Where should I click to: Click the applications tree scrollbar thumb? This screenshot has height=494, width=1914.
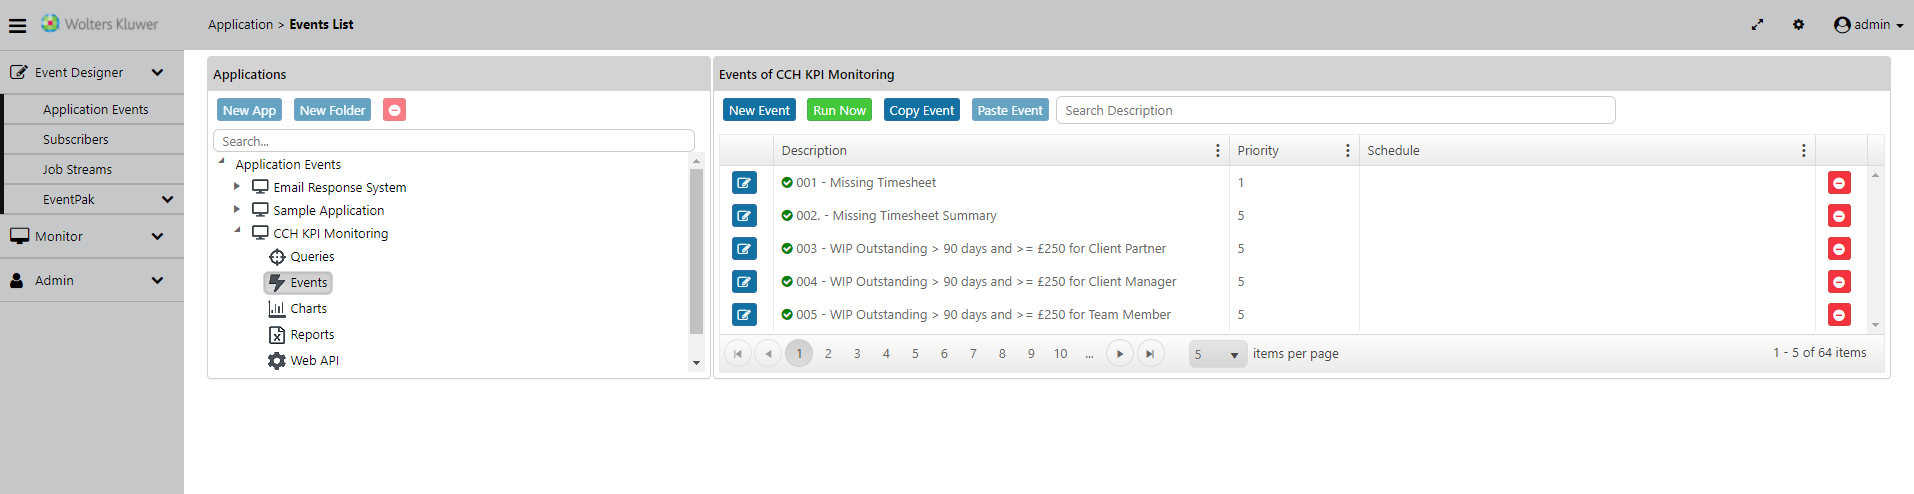(x=696, y=250)
